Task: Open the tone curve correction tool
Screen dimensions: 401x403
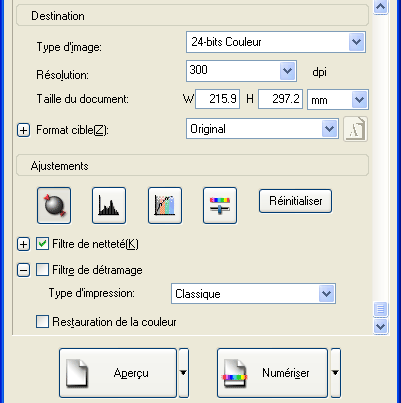Action: coord(165,205)
